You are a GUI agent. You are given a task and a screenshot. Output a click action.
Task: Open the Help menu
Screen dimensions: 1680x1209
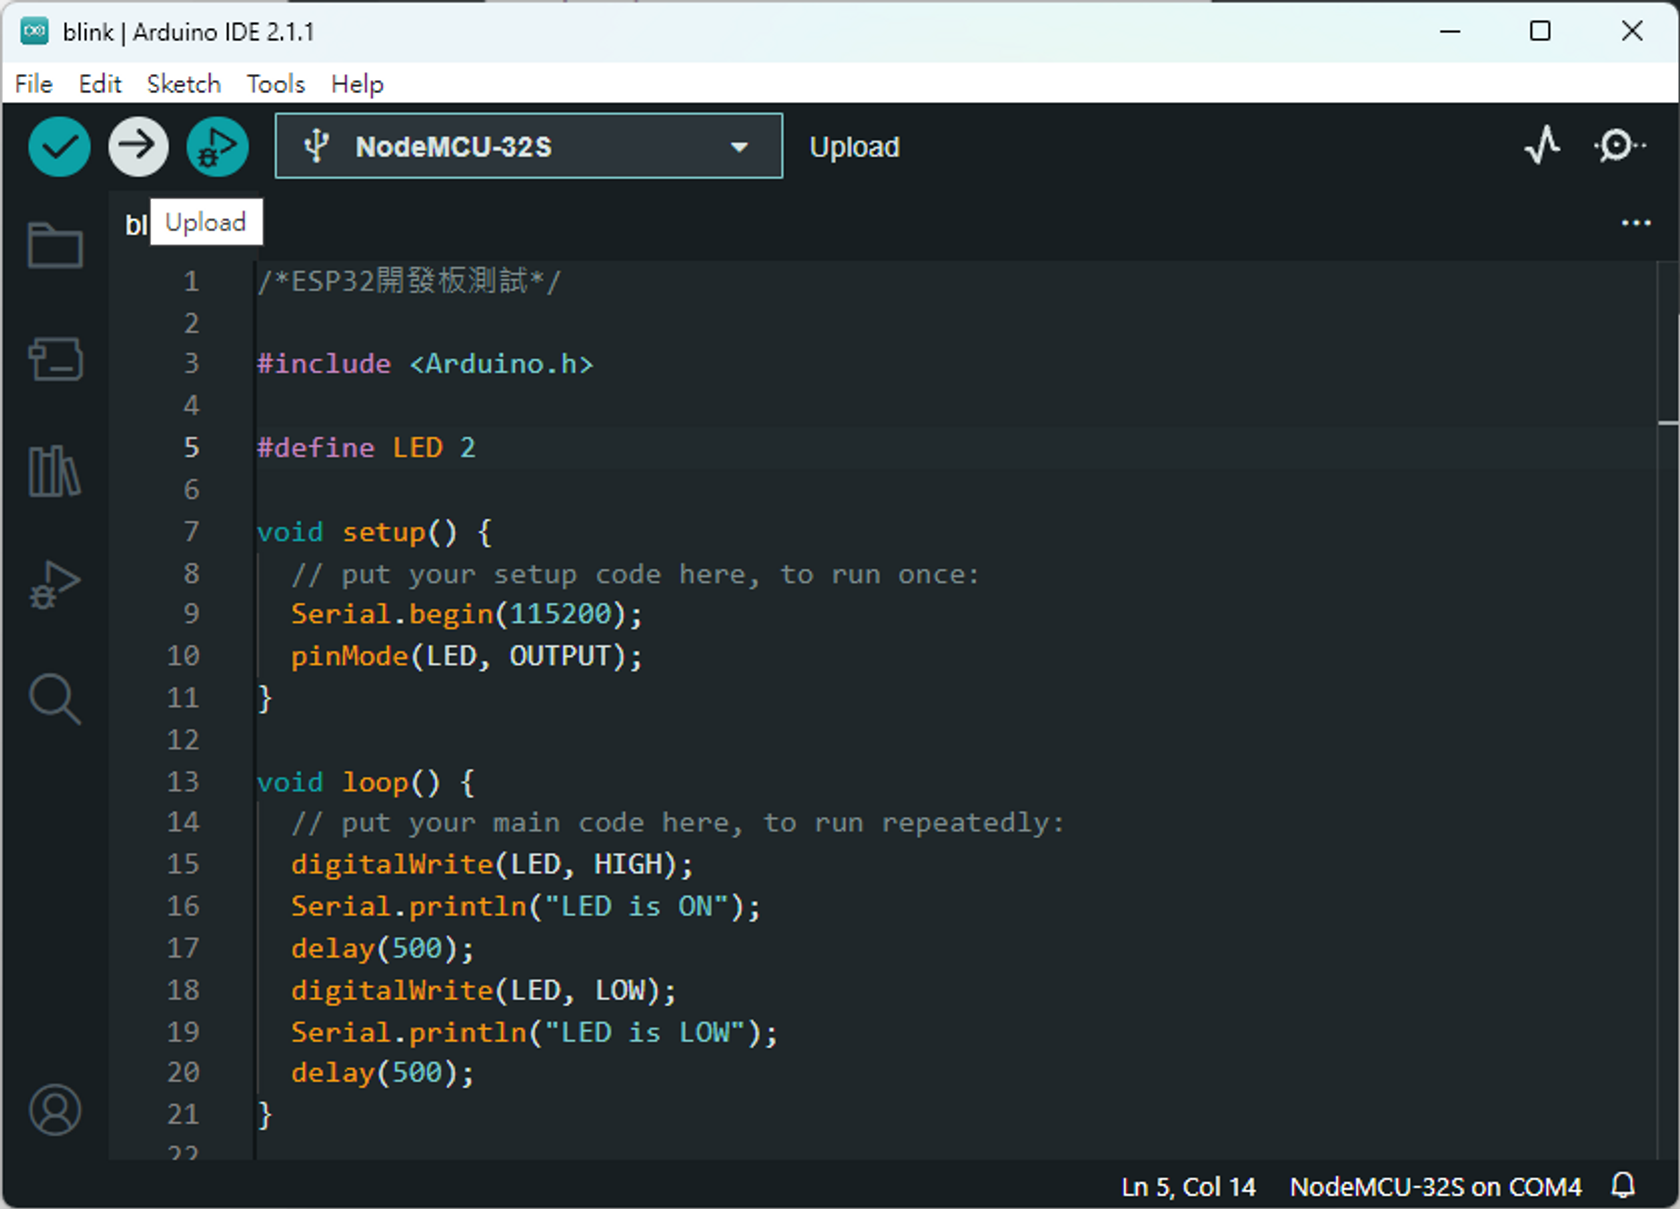[x=357, y=84]
